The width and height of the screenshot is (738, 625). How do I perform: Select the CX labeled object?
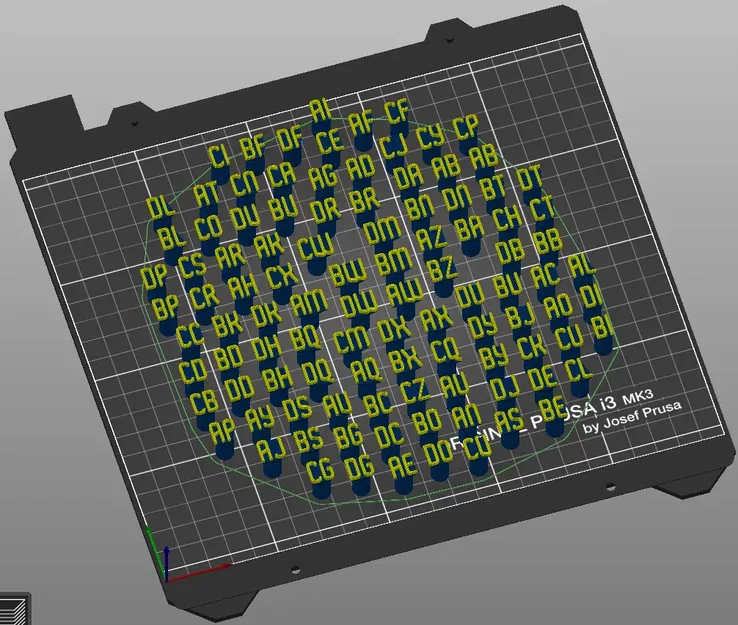pyautogui.click(x=282, y=278)
